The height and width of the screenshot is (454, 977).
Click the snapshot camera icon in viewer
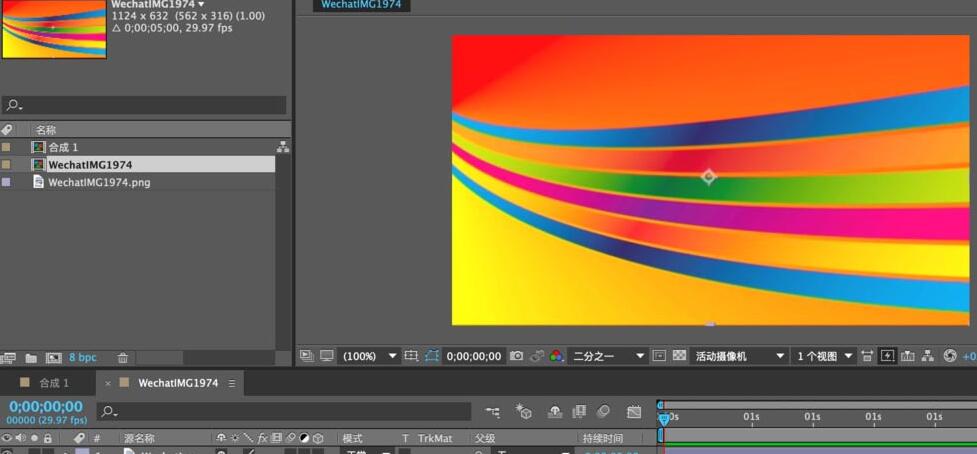(516, 356)
